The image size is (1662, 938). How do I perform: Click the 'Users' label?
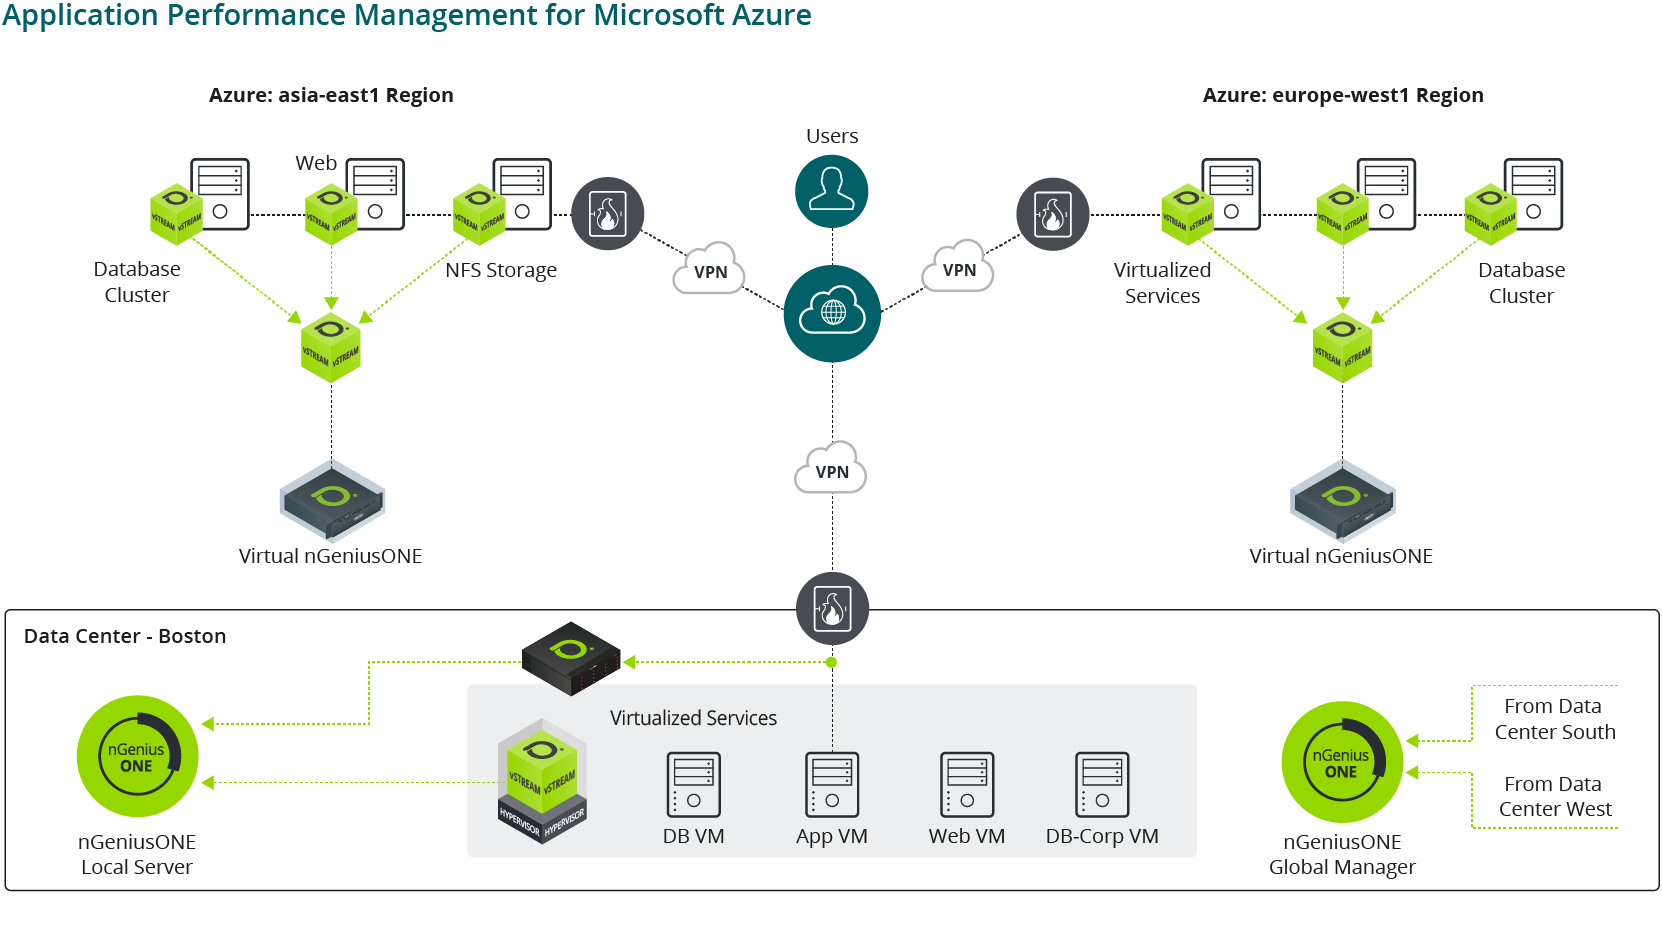[832, 136]
